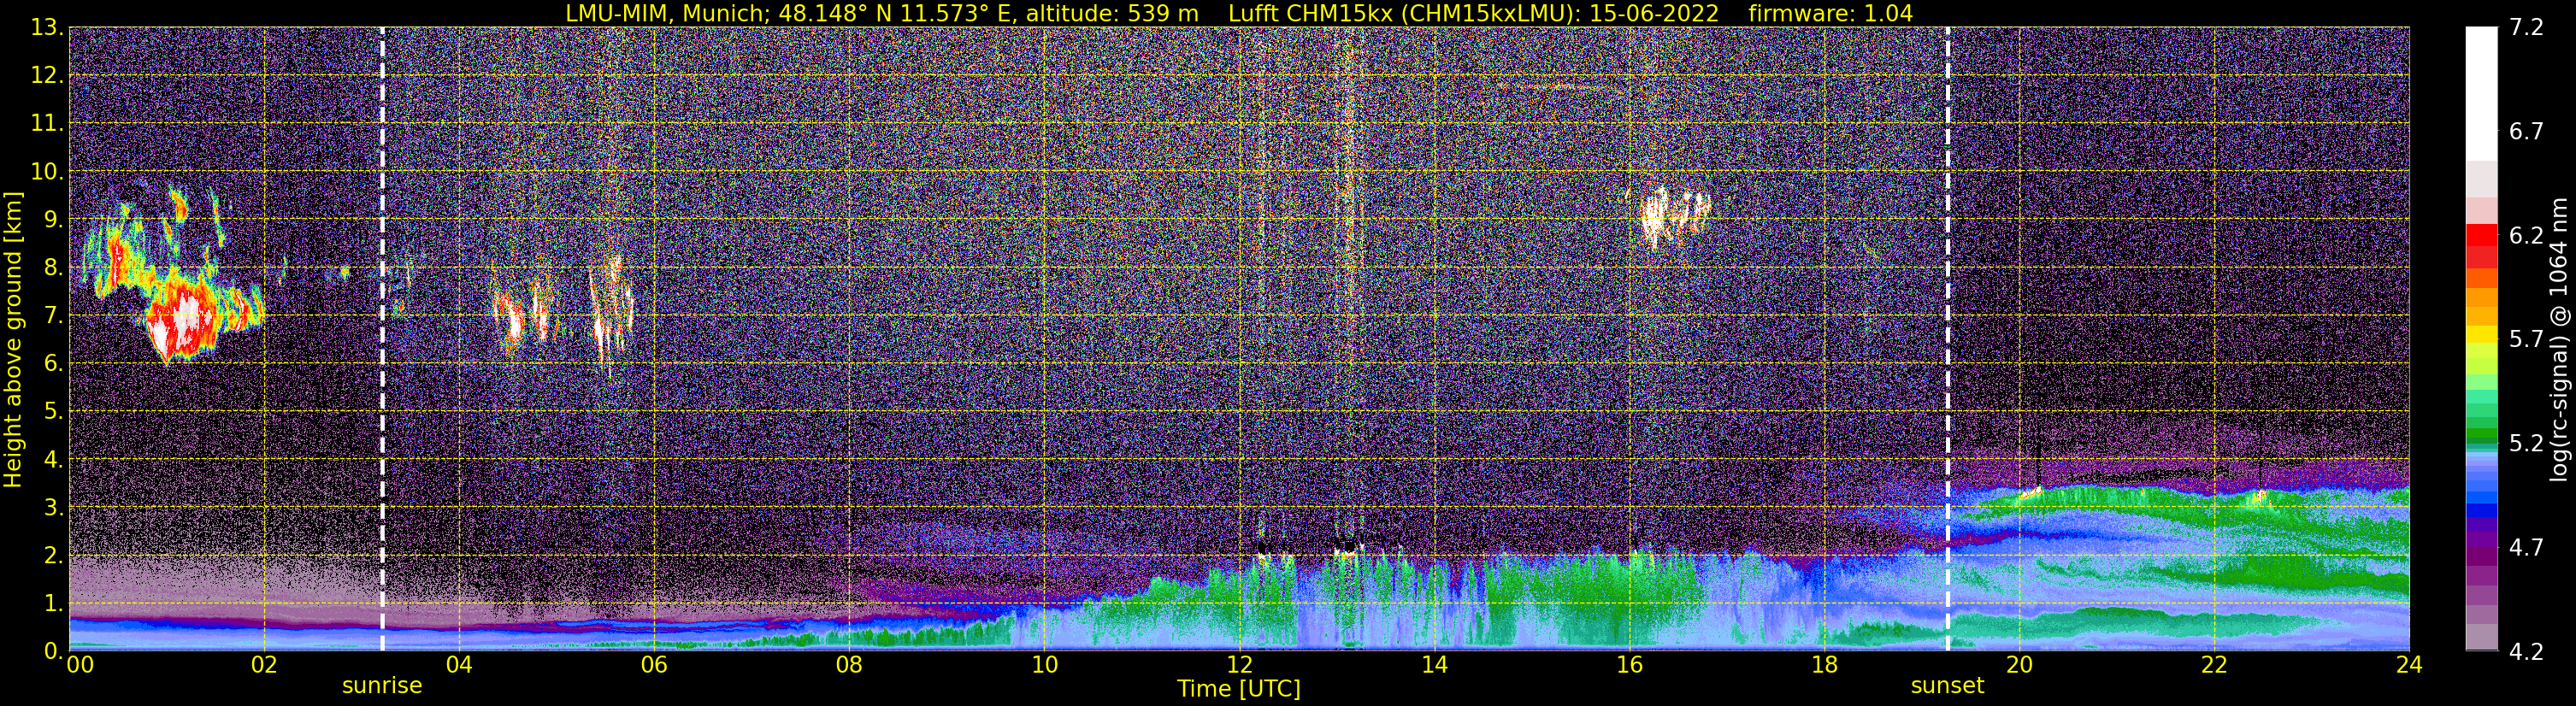Viewport: 2576px width, 706px height.
Task: Click the '24' time axis tick label
Action: [x=2409, y=665]
